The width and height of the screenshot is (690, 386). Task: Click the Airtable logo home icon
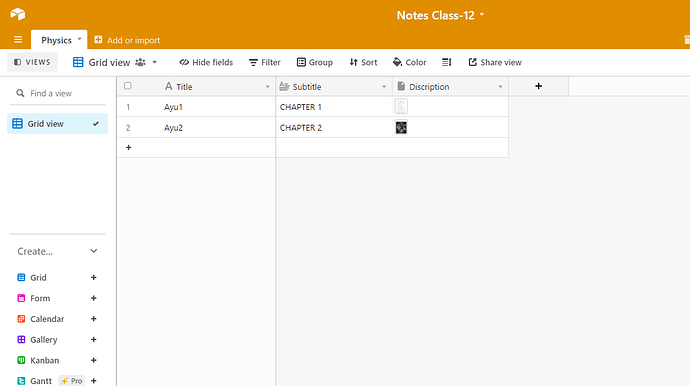[x=18, y=14]
